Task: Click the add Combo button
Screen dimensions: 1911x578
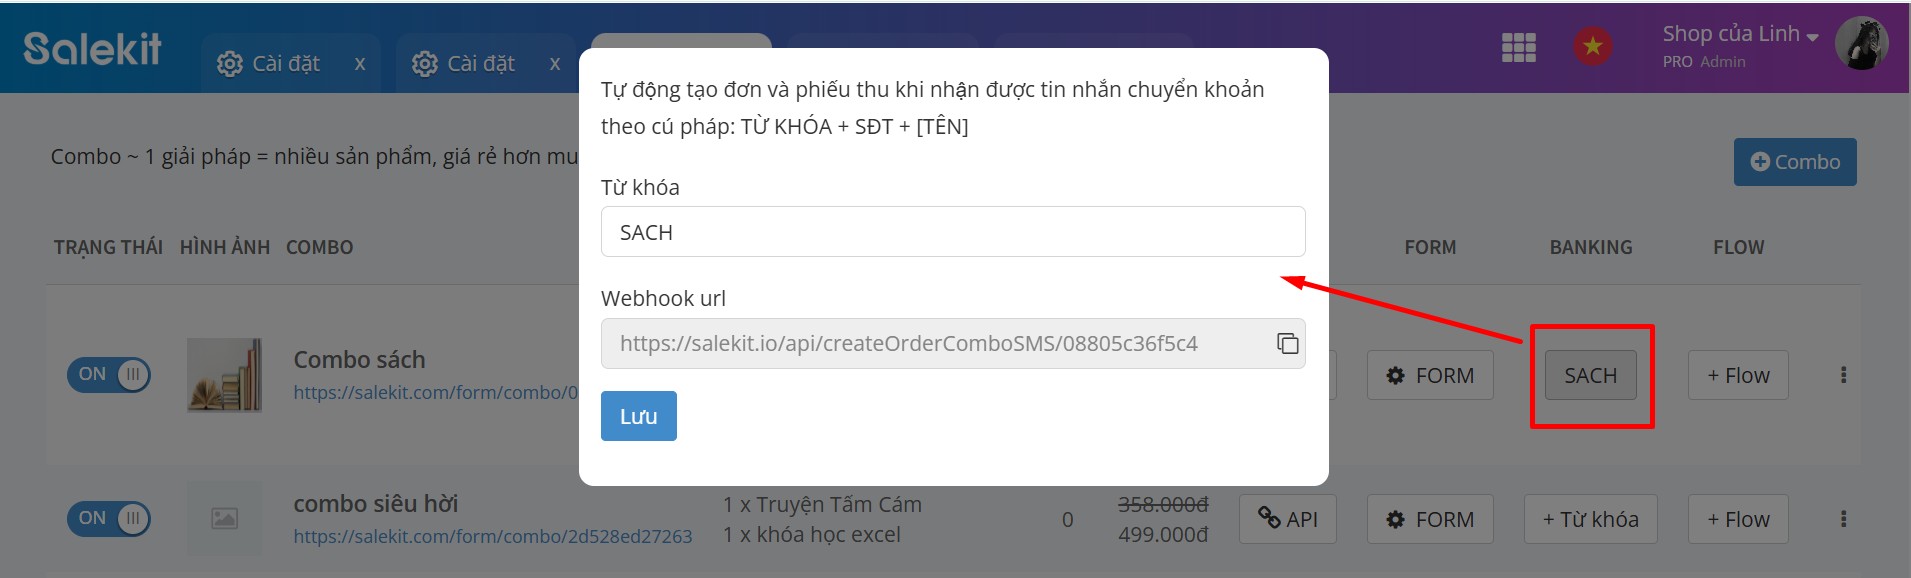Action: pos(1794,162)
